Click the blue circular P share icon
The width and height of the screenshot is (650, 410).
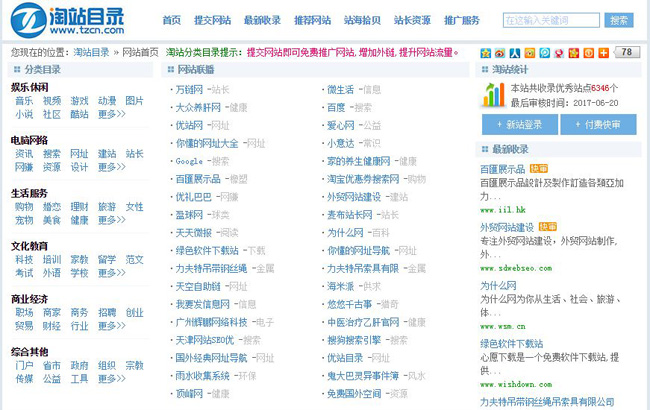click(544, 52)
